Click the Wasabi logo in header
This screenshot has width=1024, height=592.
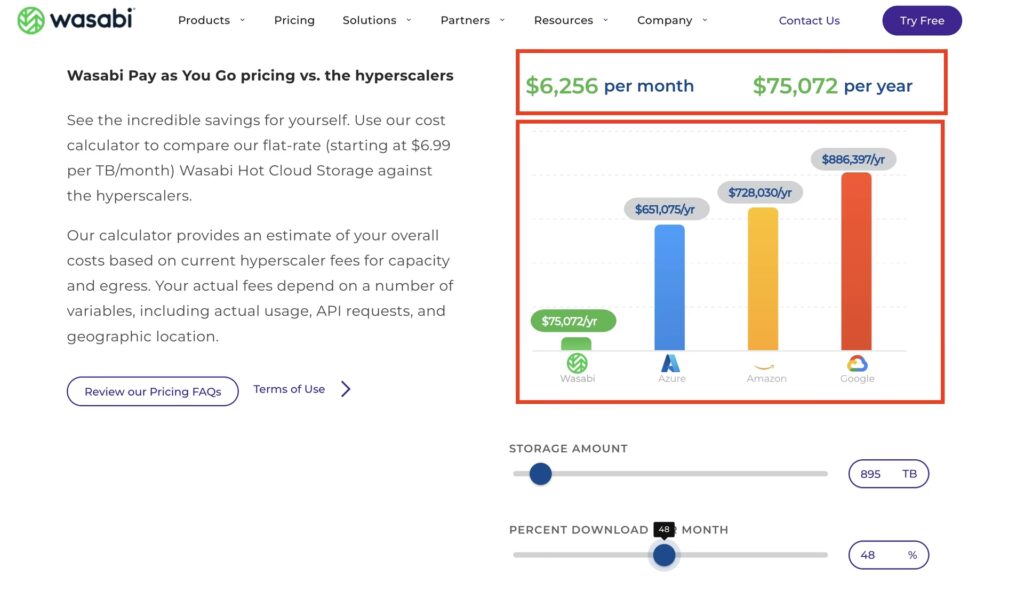(76, 20)
